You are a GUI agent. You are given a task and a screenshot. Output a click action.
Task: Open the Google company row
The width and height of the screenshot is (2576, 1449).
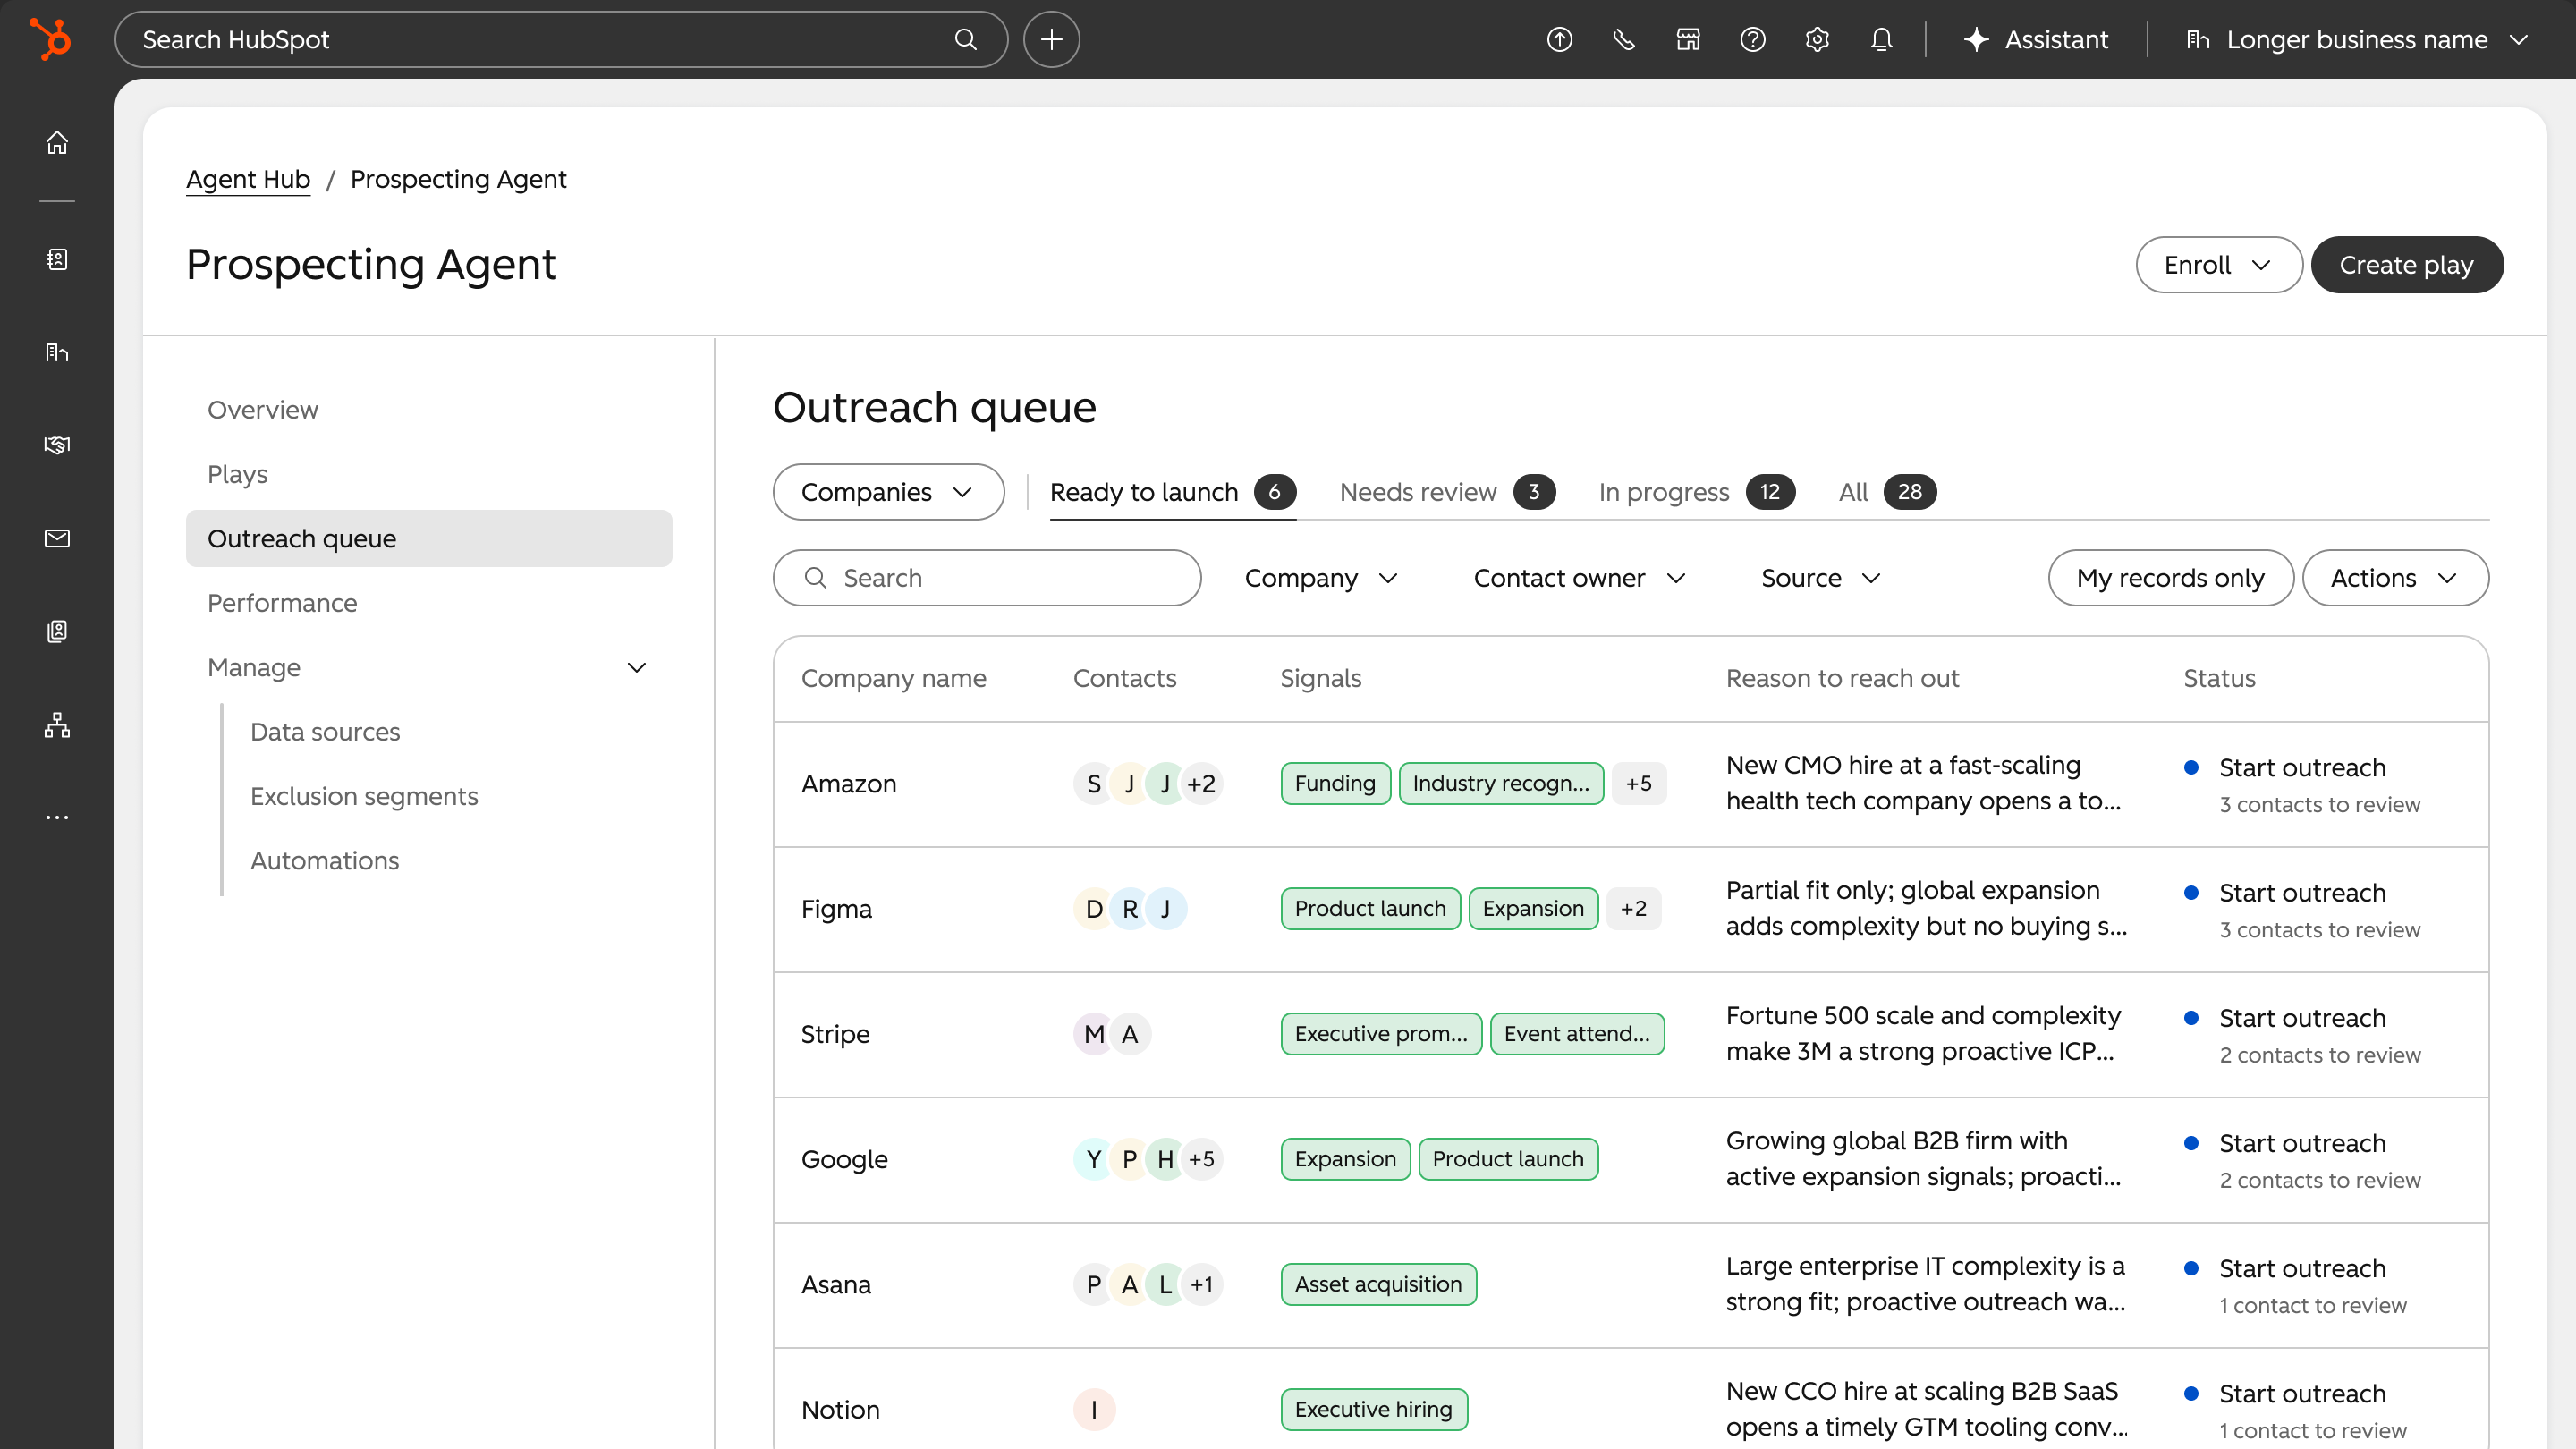point(1631,1159)
